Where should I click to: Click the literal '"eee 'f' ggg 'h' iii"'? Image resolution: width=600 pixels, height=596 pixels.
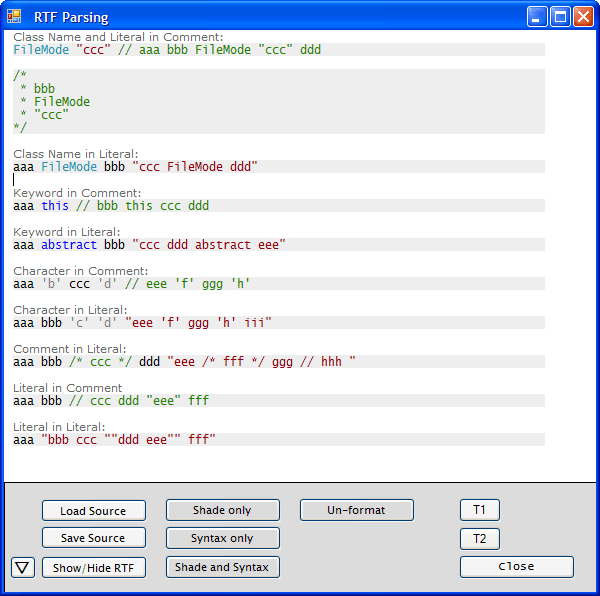(198, 323)
